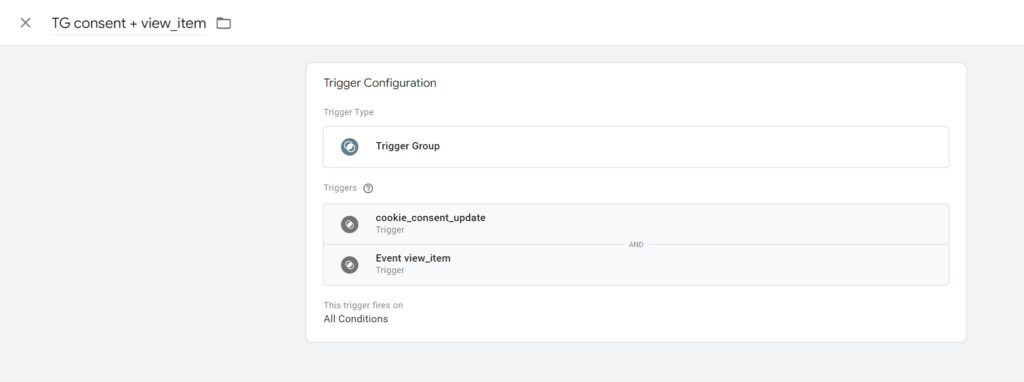This screenshot has width=1024, height=382.
Task: Click the Event view_item trigger icon
Action: 349,264
